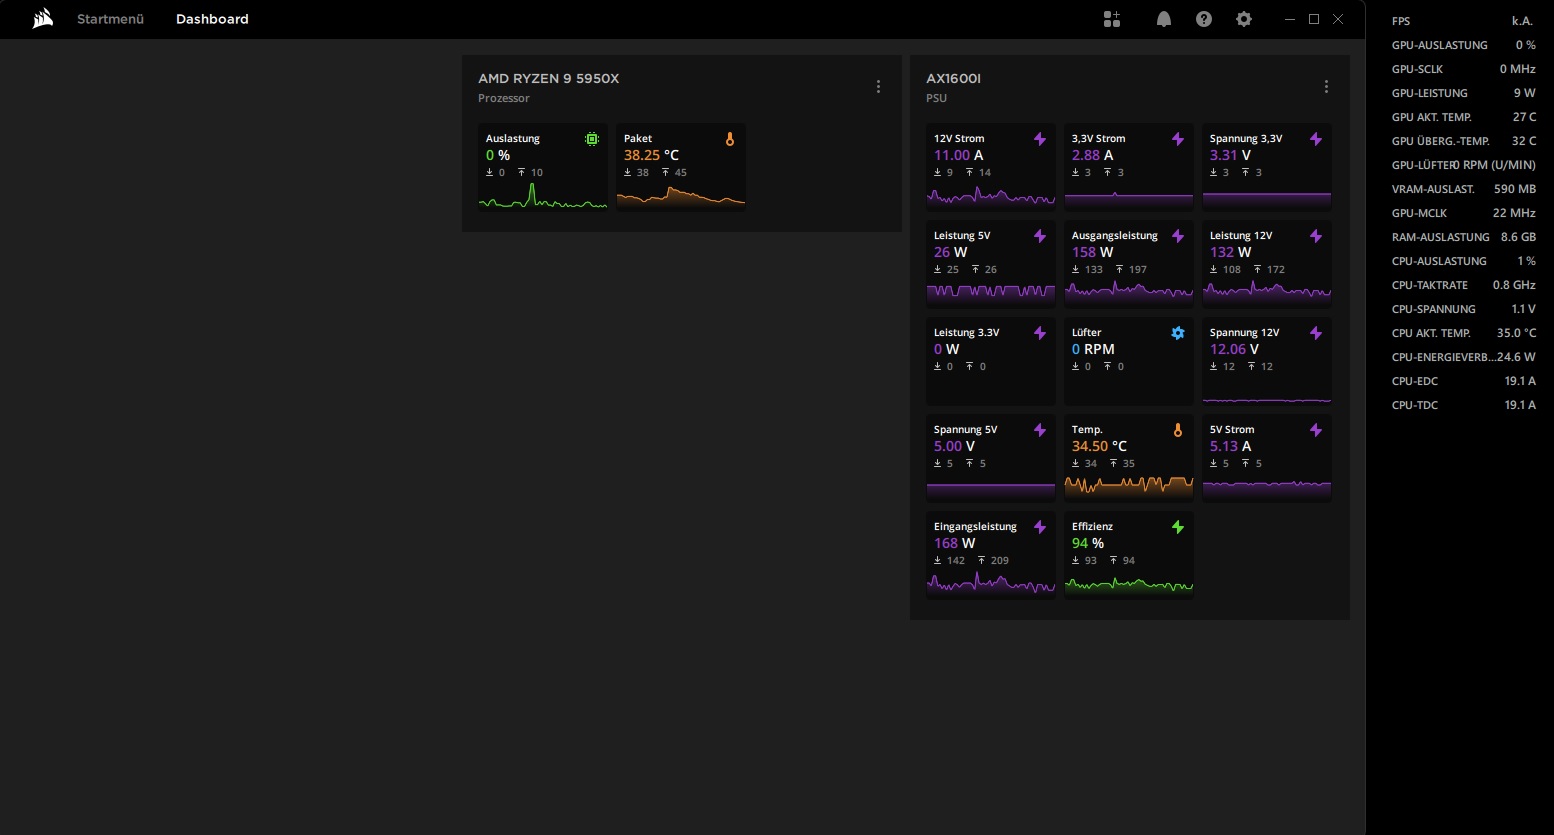Click the bolt icon on 3,3V Strom

pos(1178,139)
